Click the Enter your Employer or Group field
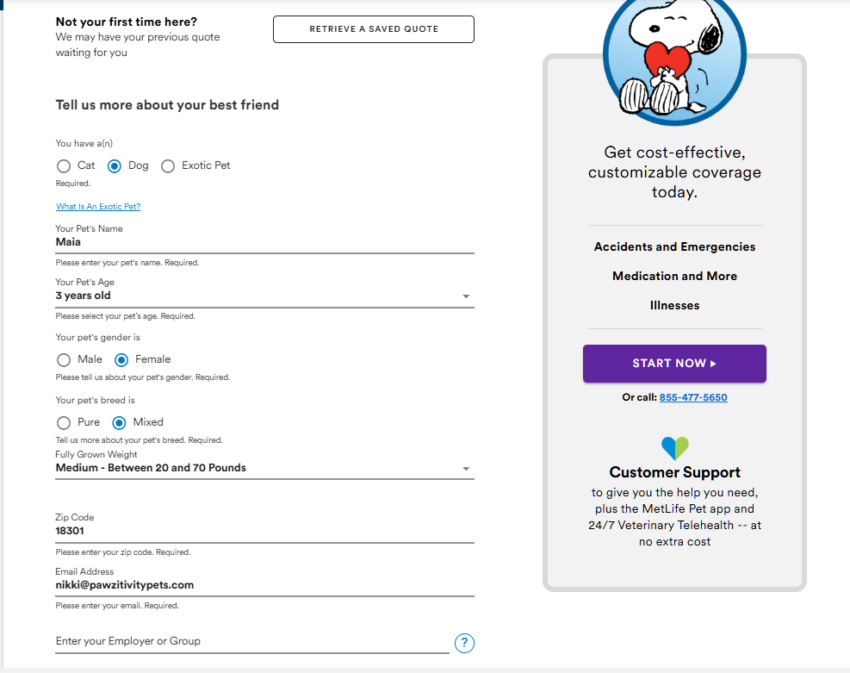This screenshot has width=850, height=673. click(252, 641)
